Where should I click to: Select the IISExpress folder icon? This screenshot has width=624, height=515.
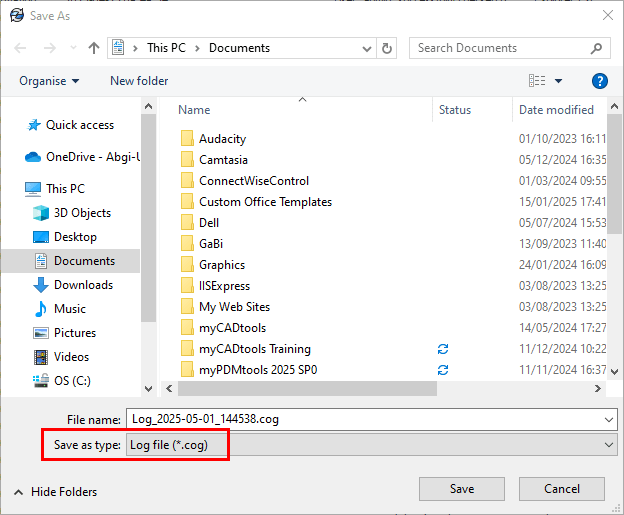coord(187,286)
